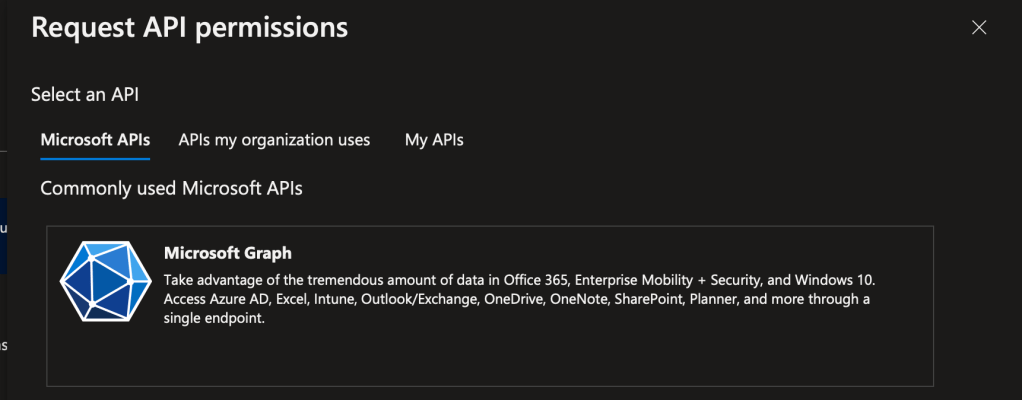Viewport: 1022px width, 400px height.
Task: Click the Microsoft Graph description paragraph
Action: click(520, 299)
